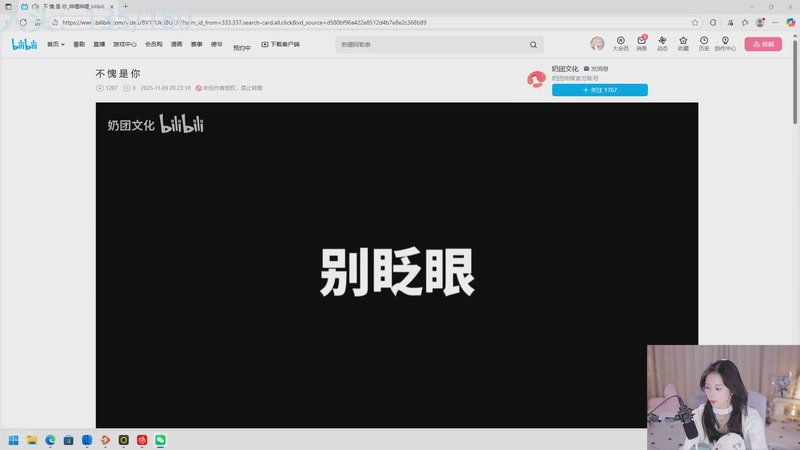Viewport: 800px width, 450px height.
Task: Open the 历史 history icon
Action: point(704,44)
